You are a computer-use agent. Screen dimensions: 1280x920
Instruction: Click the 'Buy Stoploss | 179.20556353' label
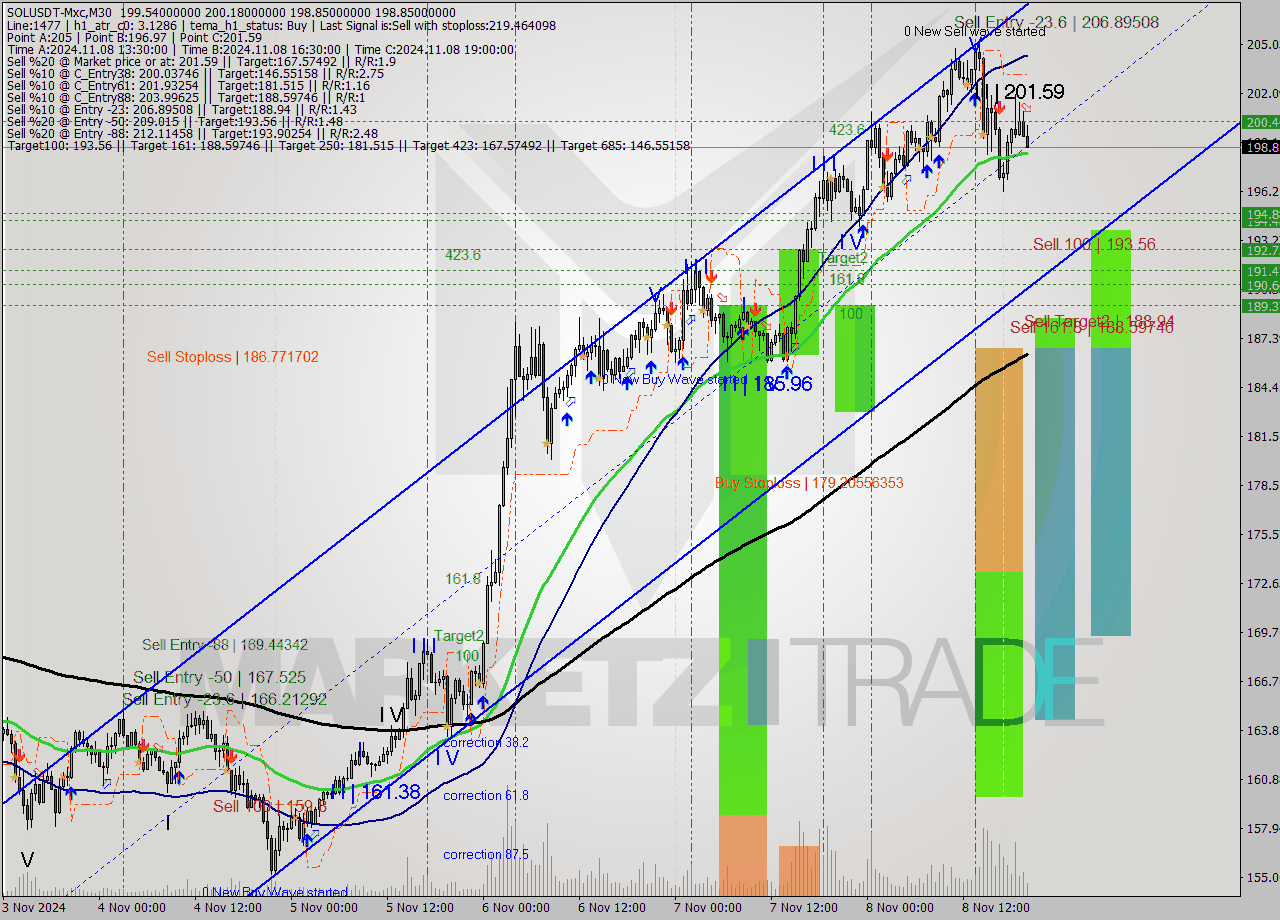(x=809, y=483)
